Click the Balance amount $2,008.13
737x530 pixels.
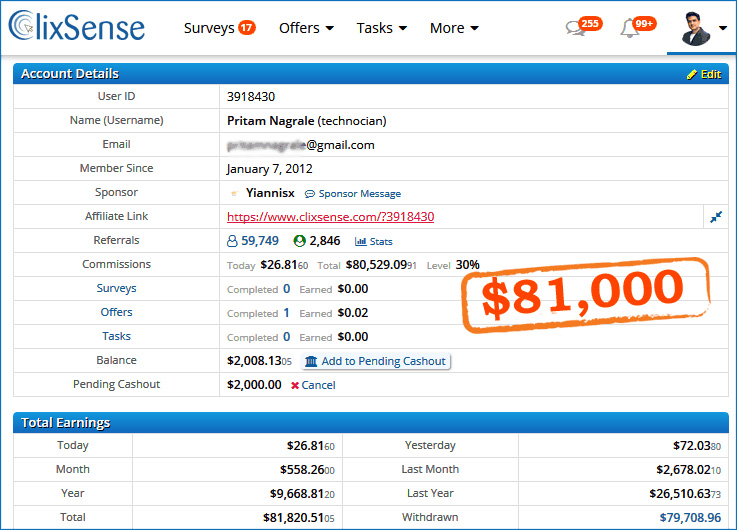[x=259, y=360]
